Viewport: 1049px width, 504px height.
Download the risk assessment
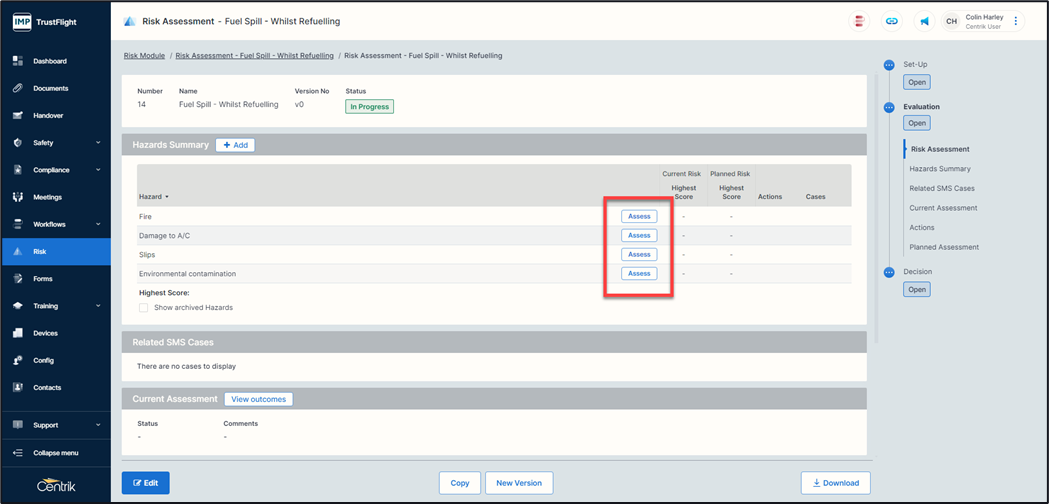[835, 483]
